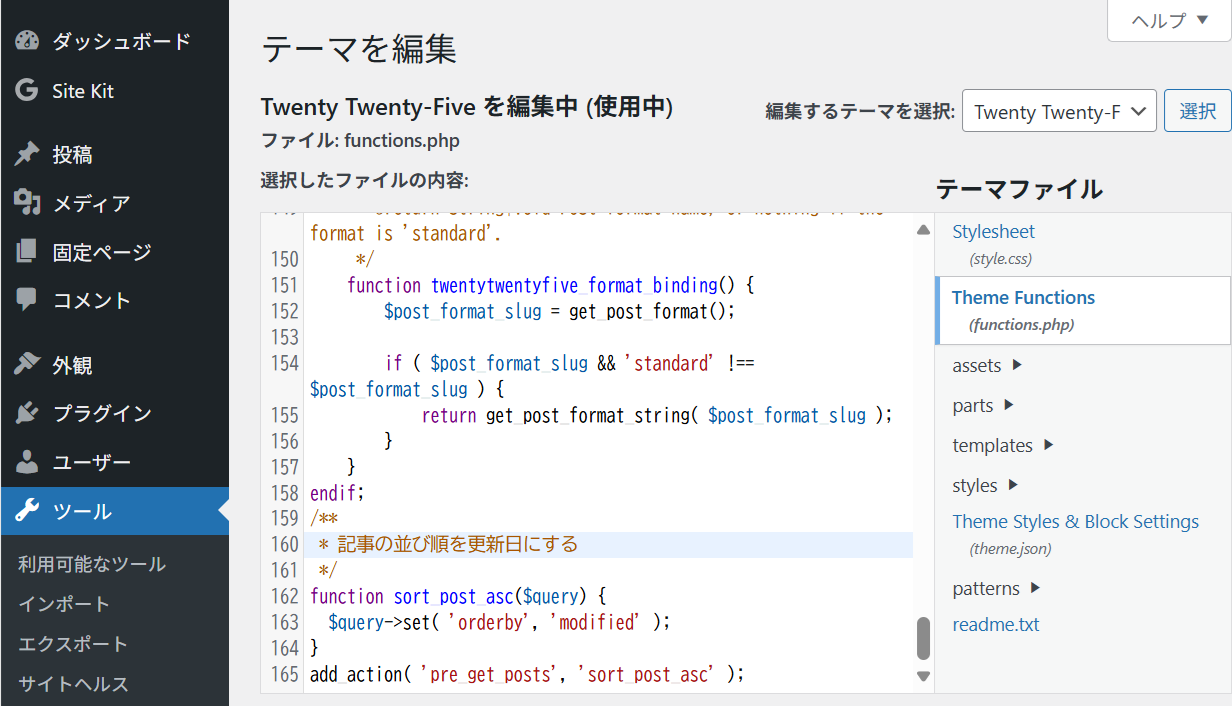Click the テーマを編集 page heading
This screenshot has height=706, width=1232.
[x=359, y=48]
